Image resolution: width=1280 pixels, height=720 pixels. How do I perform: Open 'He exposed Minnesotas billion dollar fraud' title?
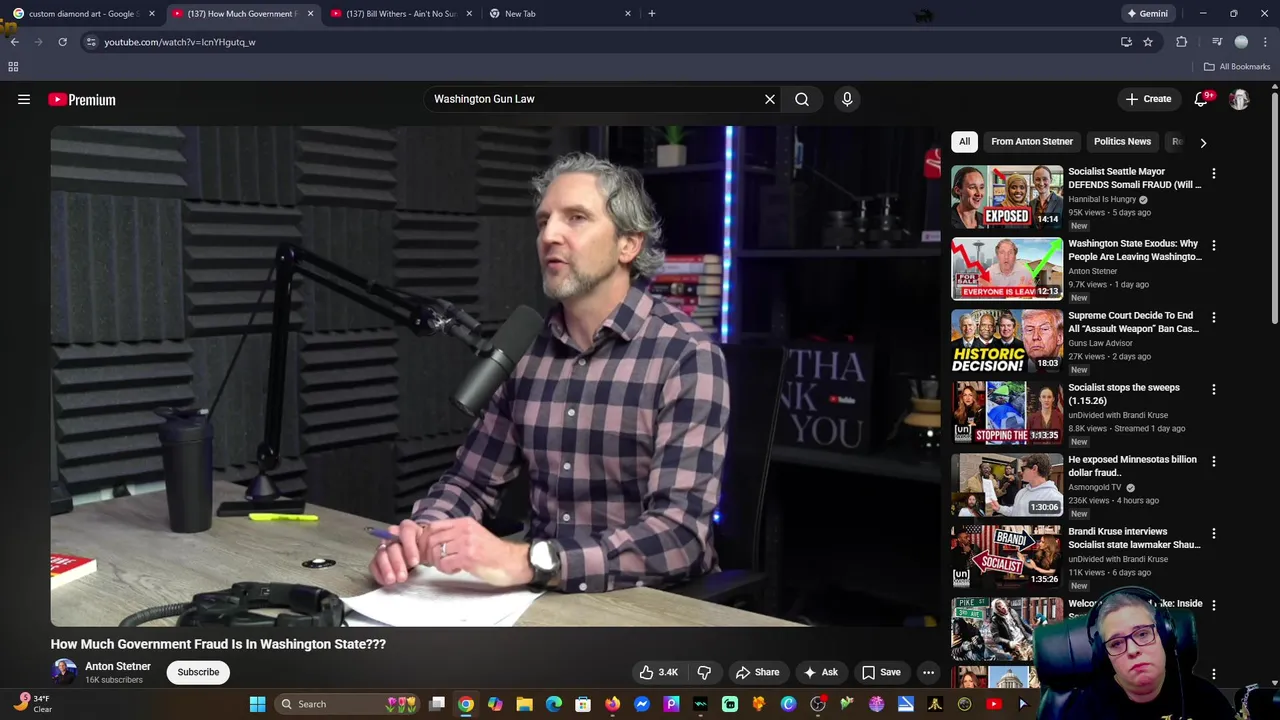1132,466
